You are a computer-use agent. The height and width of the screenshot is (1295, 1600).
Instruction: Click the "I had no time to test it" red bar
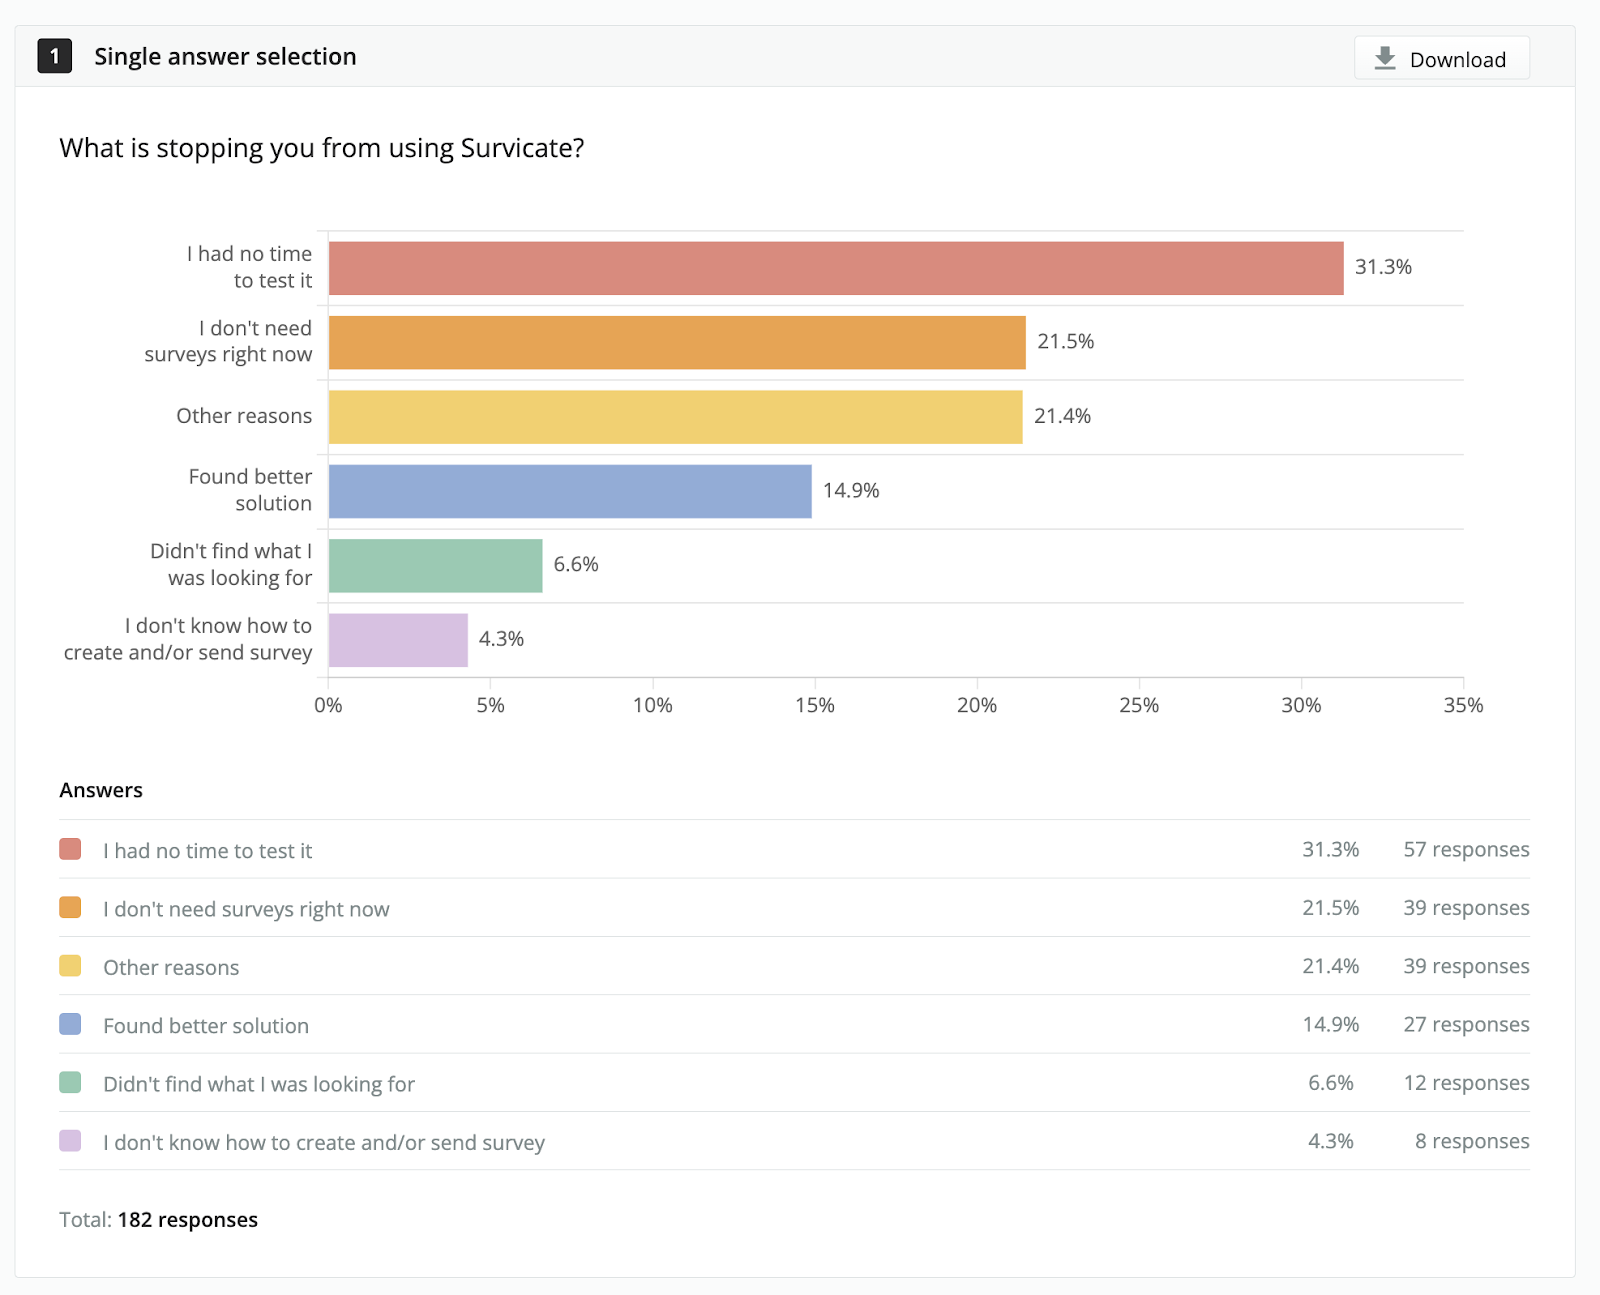click(x=836, y=268)
